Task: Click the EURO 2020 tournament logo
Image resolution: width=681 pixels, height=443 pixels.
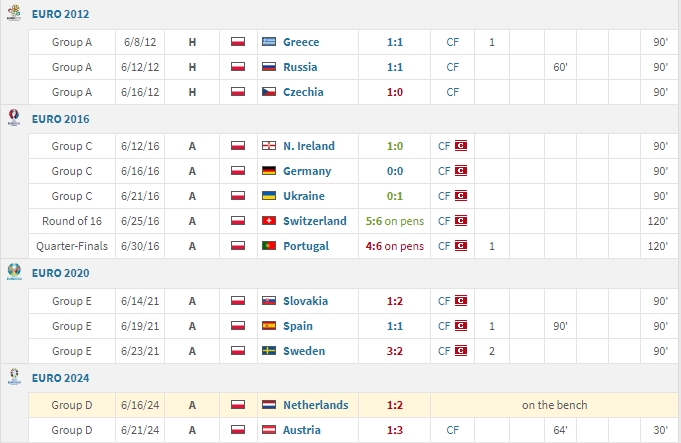Action: point(14,273)
